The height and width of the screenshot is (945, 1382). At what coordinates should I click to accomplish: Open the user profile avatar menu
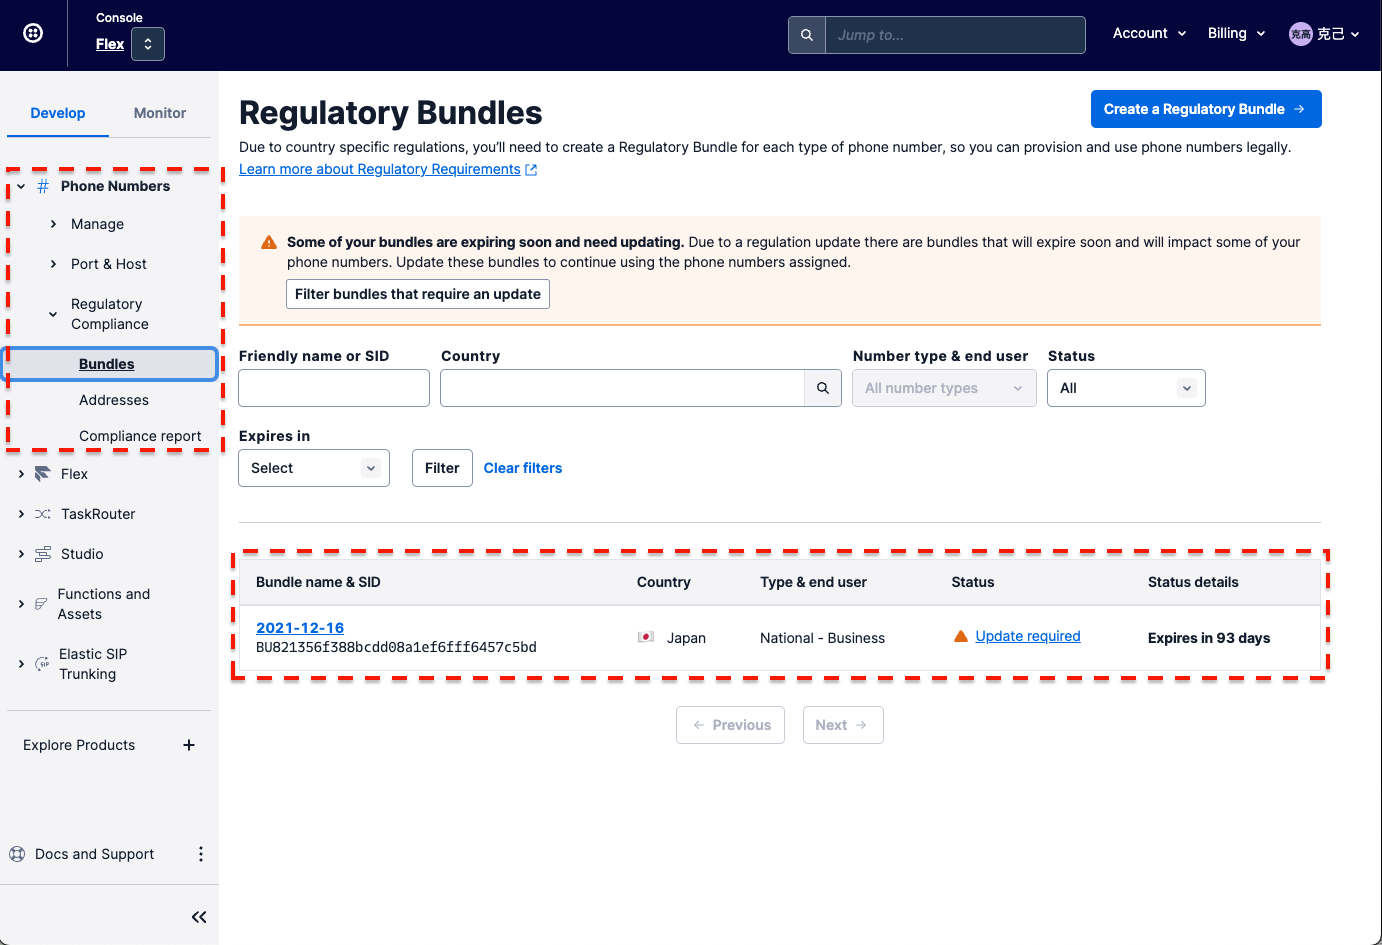(x=1324, y=34)
